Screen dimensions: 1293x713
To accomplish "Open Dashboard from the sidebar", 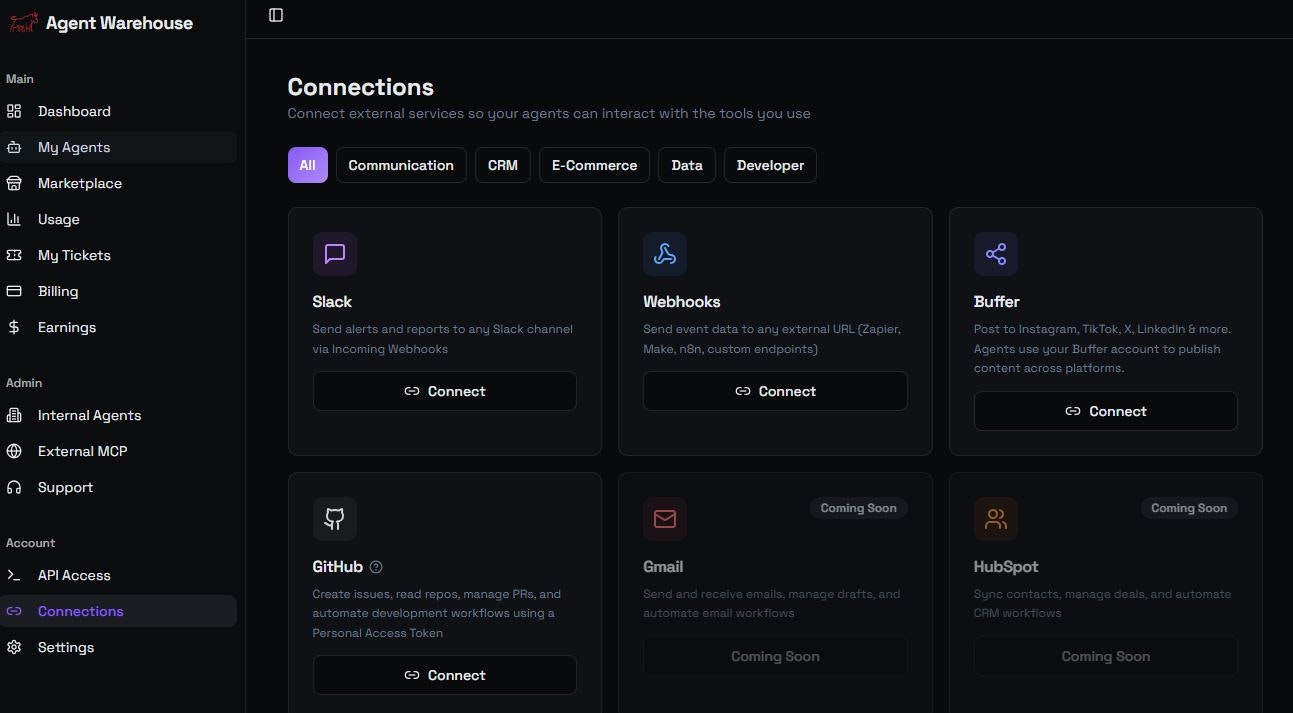I will 118,111.
